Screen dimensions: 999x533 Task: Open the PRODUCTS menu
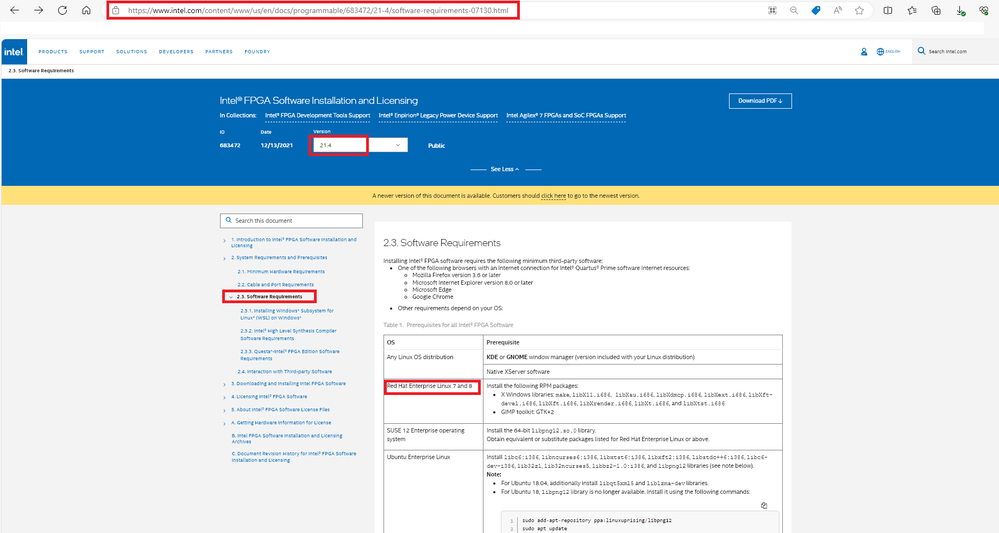pyautogui.click(x=53, y=52)
